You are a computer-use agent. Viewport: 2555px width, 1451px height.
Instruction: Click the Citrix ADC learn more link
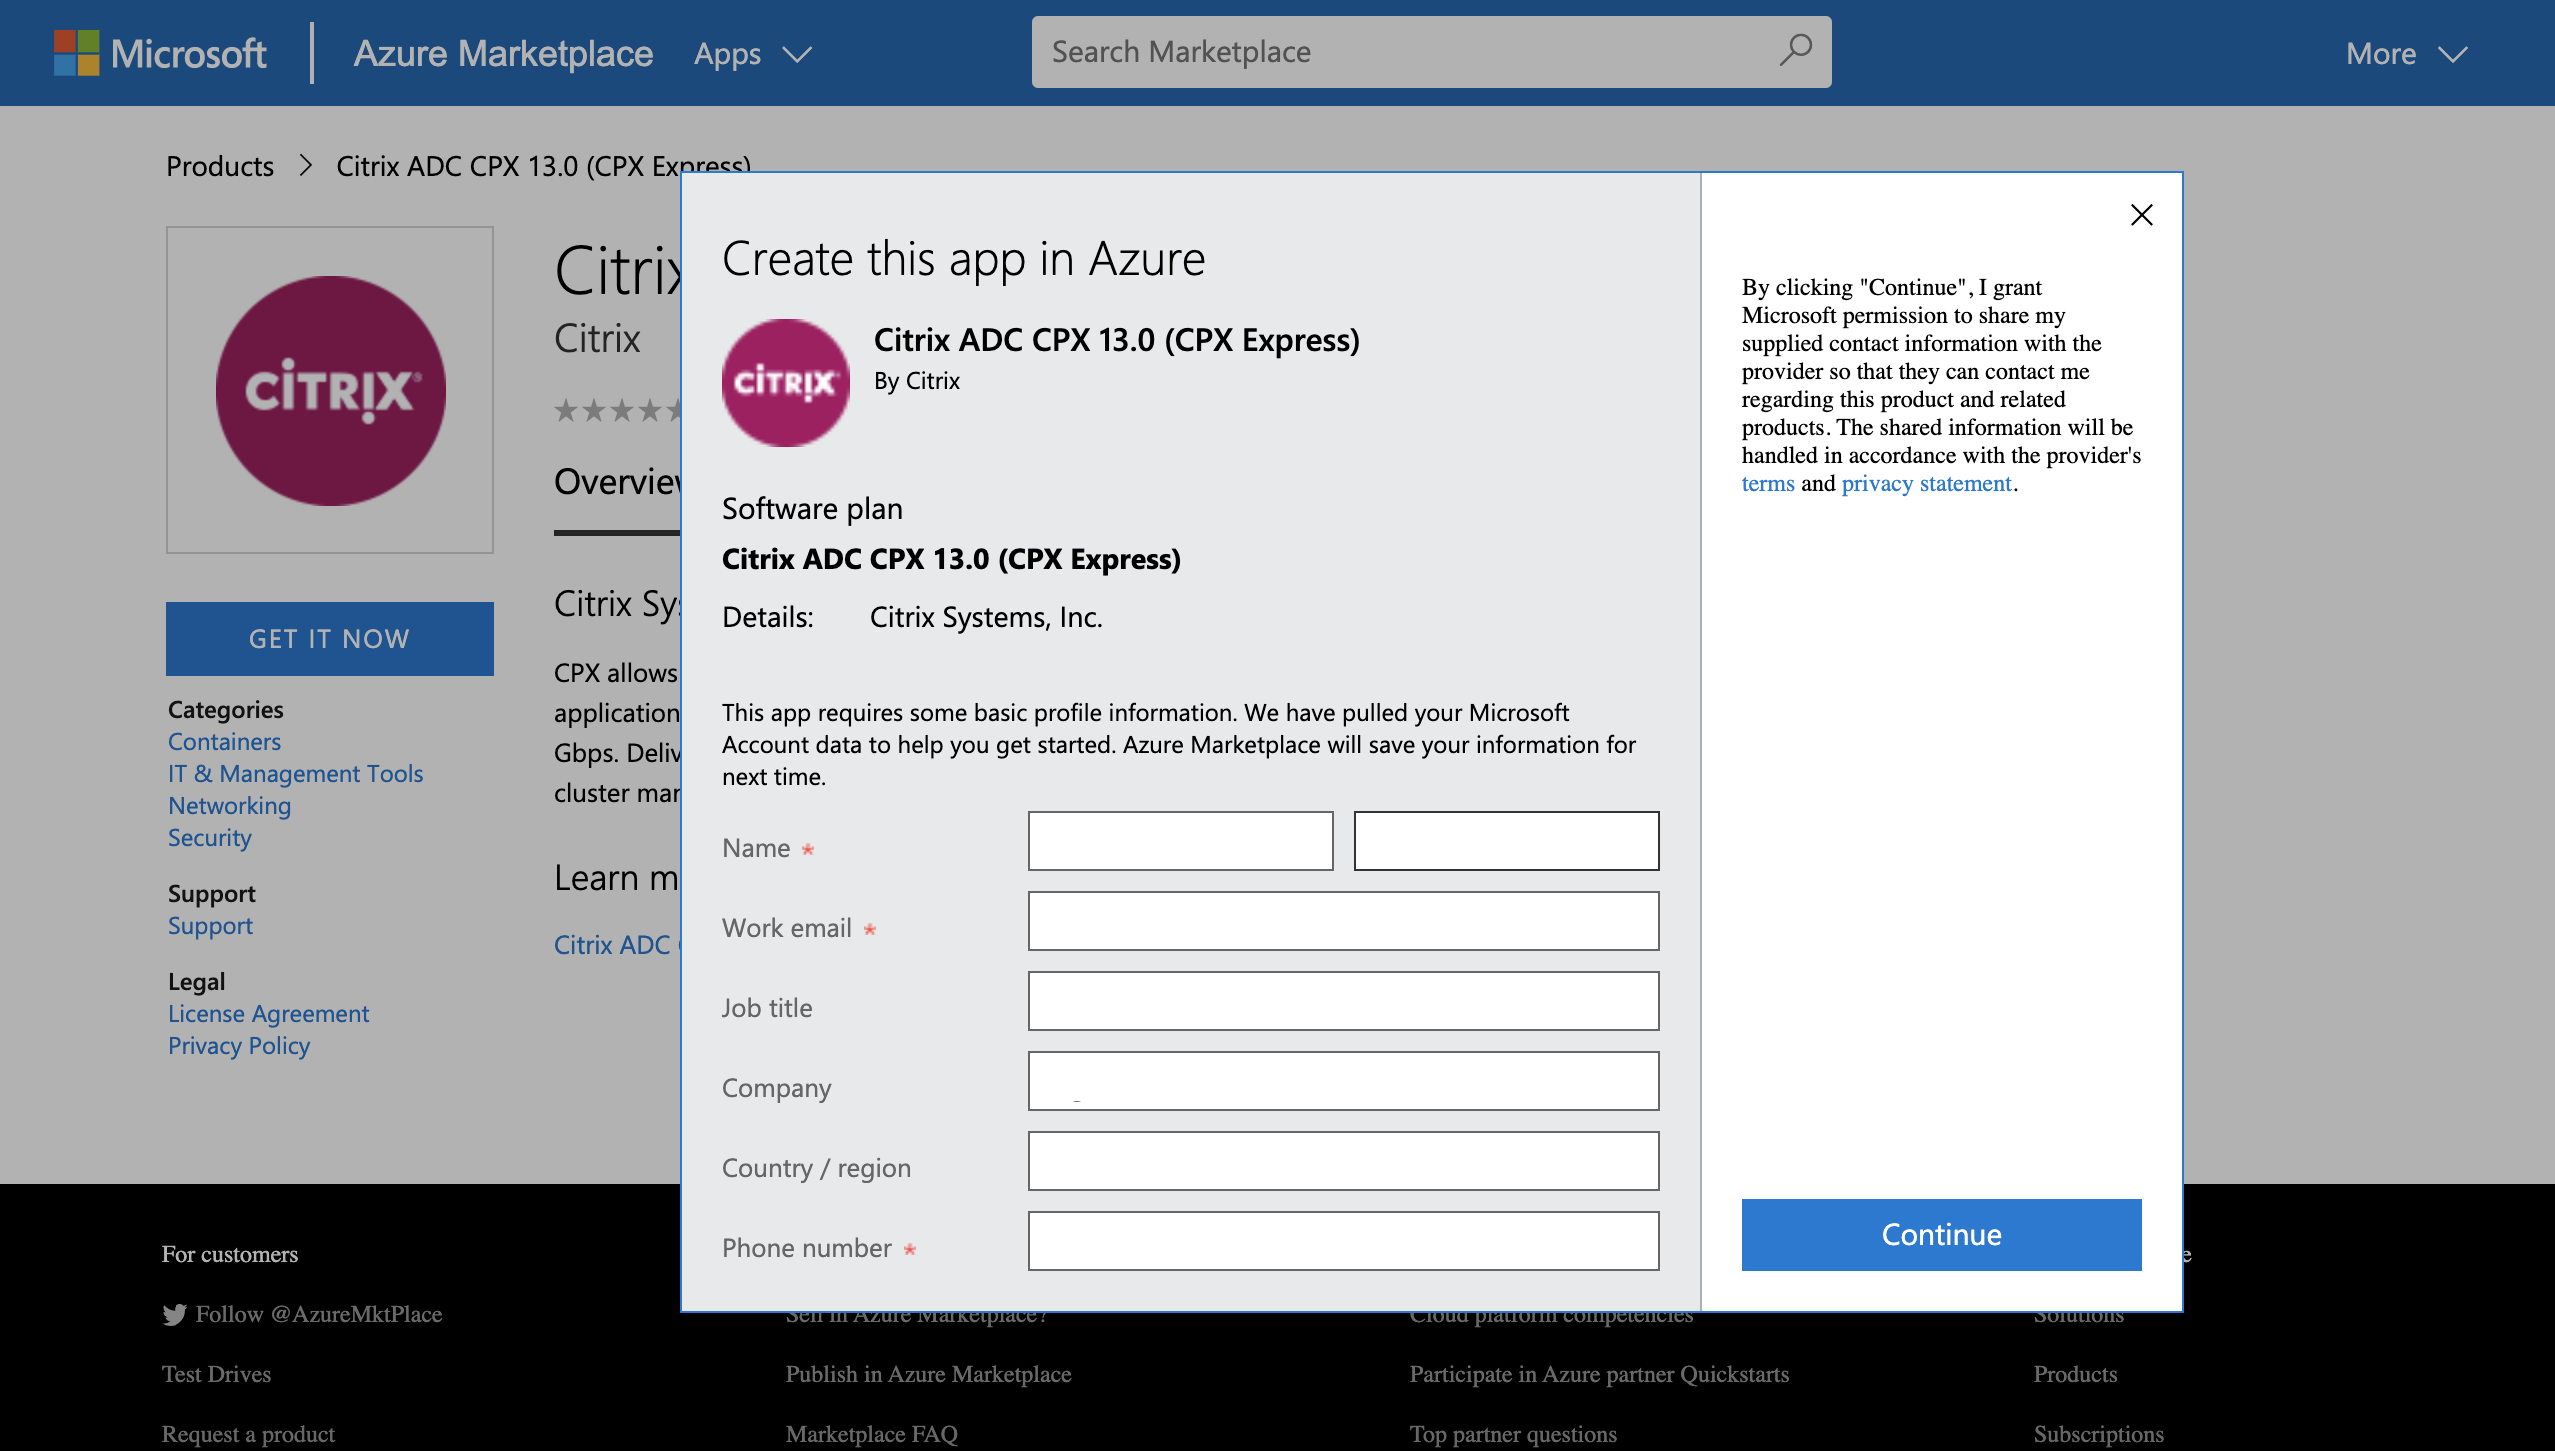click(x=617, y=945)
